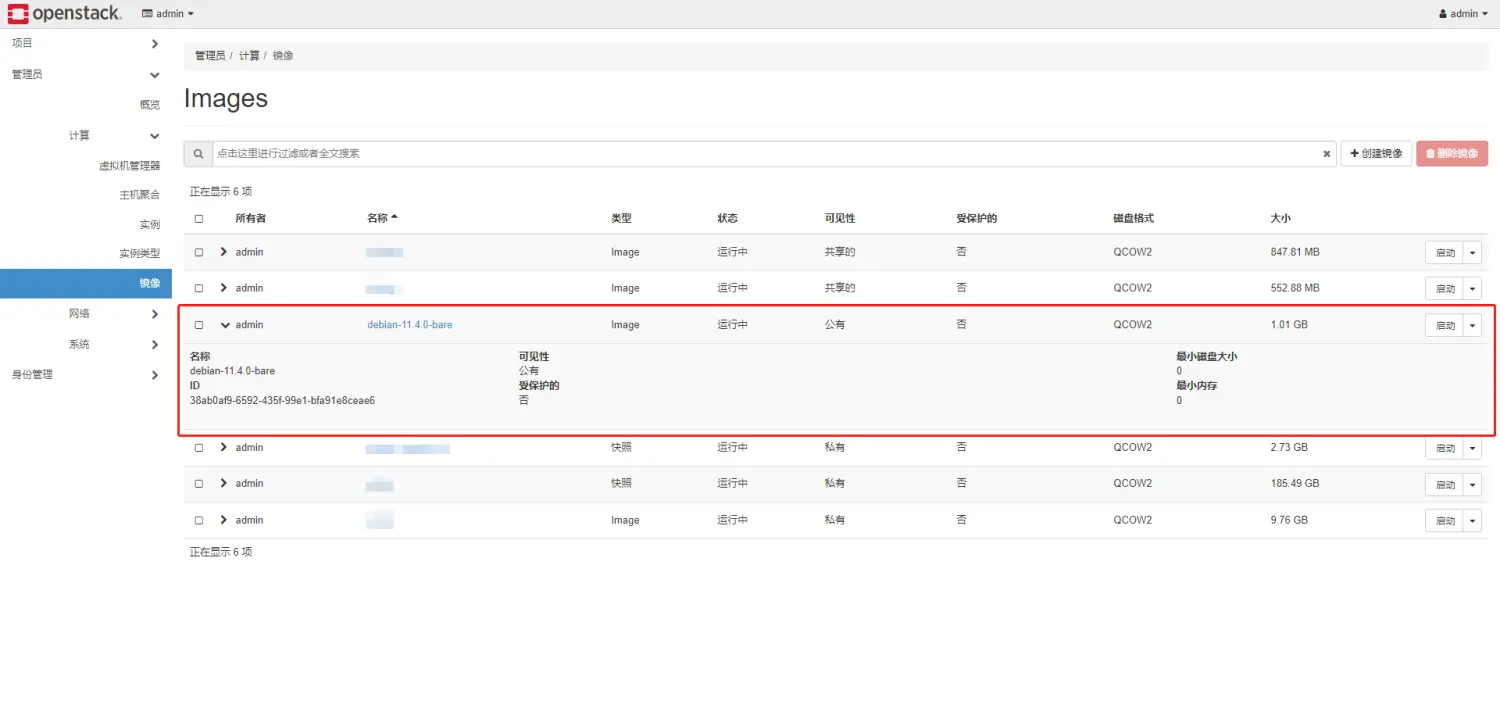The width and height of the screenshot is (1500, 726).
Task: Click inside the filter search input field
Action: pos(700,153)
